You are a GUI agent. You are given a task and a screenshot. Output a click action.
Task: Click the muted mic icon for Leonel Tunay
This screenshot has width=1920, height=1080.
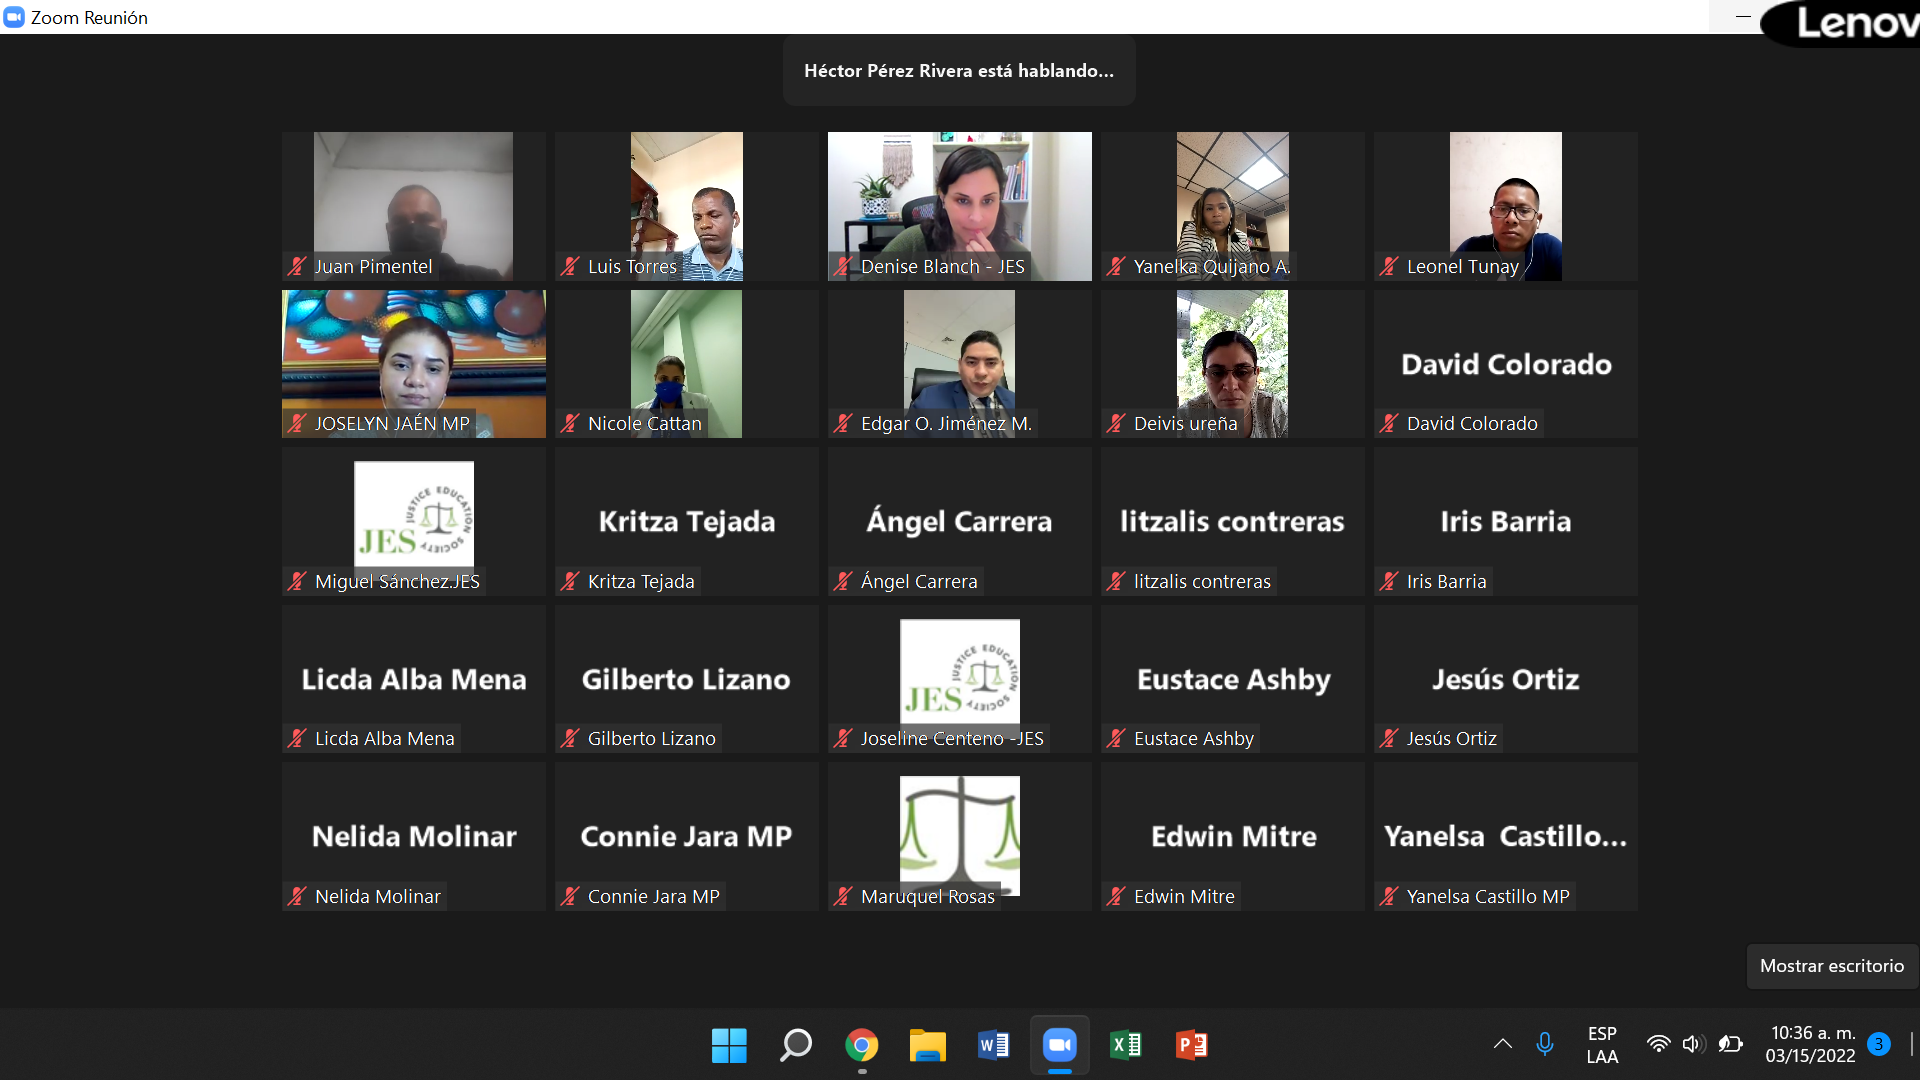[x=1389, y=266]
